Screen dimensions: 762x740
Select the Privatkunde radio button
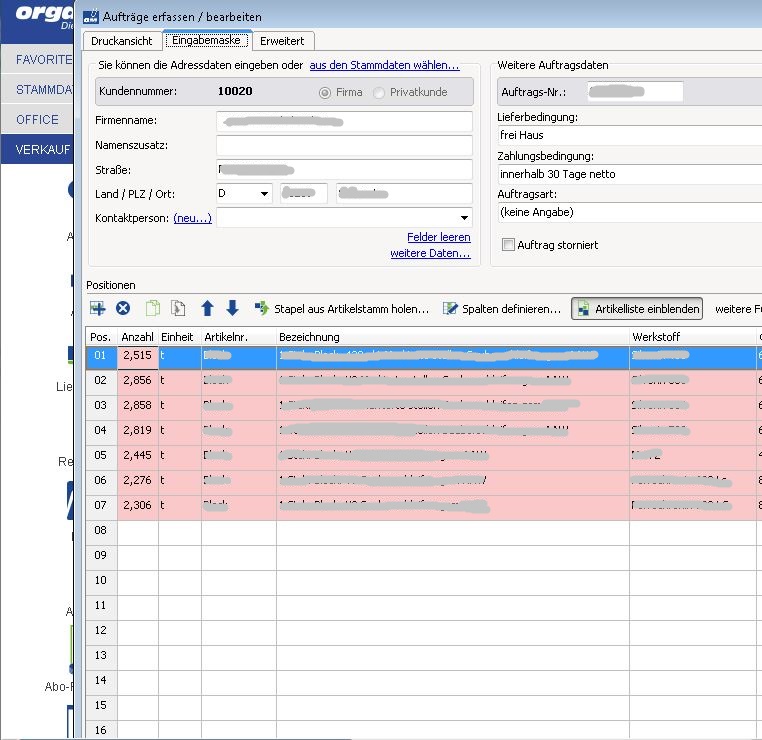point(379,92)
